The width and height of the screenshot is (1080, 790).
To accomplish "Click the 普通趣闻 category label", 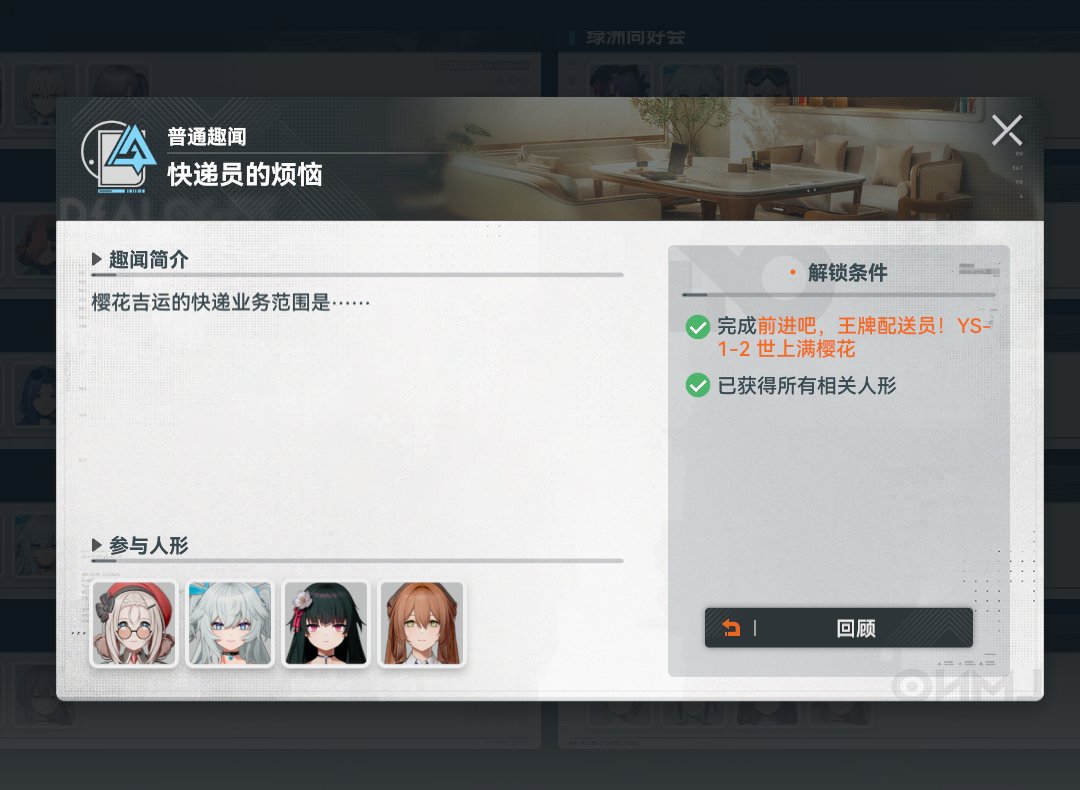I will coord(207,136).
